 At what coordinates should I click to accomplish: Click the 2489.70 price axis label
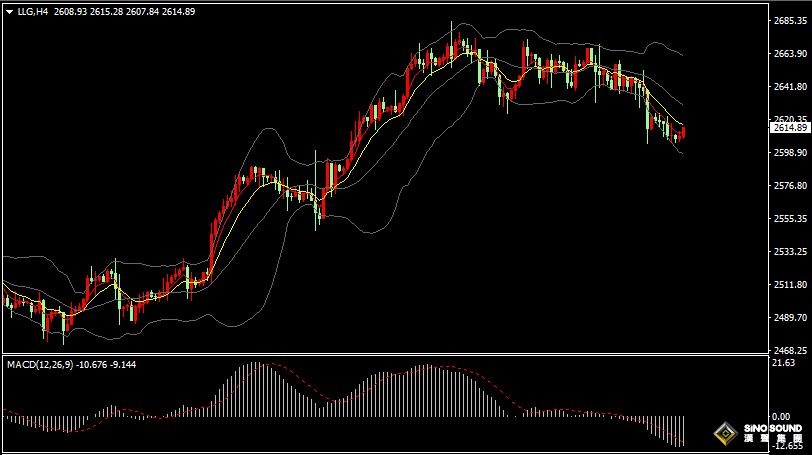[x=790, y=317]
